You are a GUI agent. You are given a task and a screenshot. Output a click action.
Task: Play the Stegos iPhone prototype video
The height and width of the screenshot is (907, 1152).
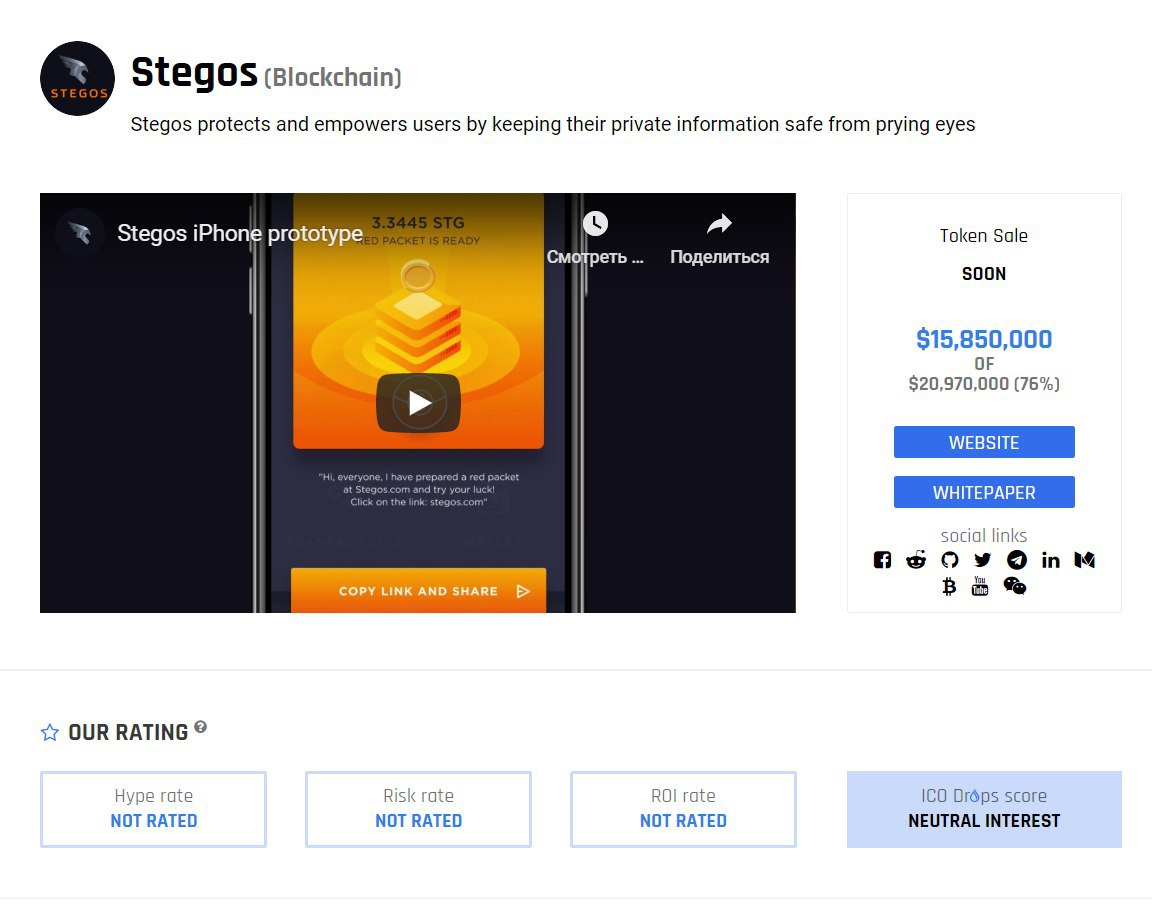[x=418, y=403]
